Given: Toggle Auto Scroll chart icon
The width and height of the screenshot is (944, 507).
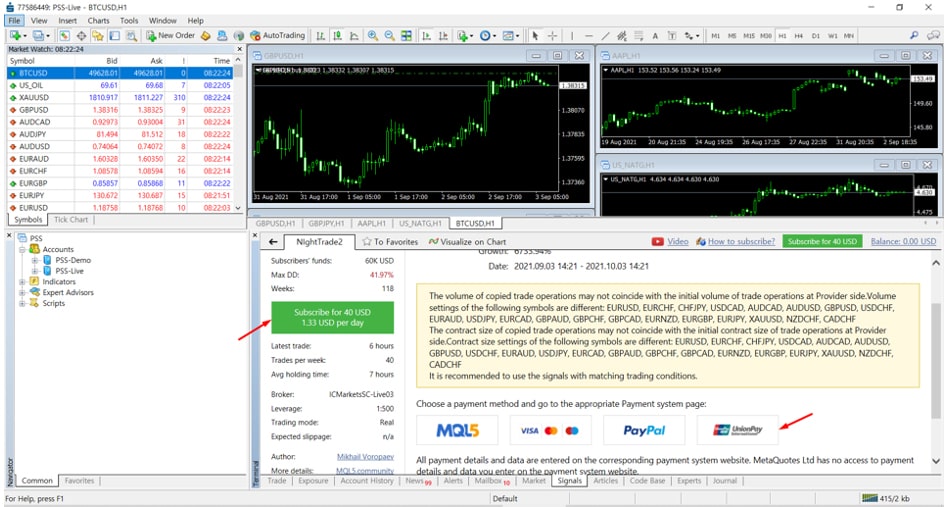Looking at the screenshot, I should [x=426, y=36].
